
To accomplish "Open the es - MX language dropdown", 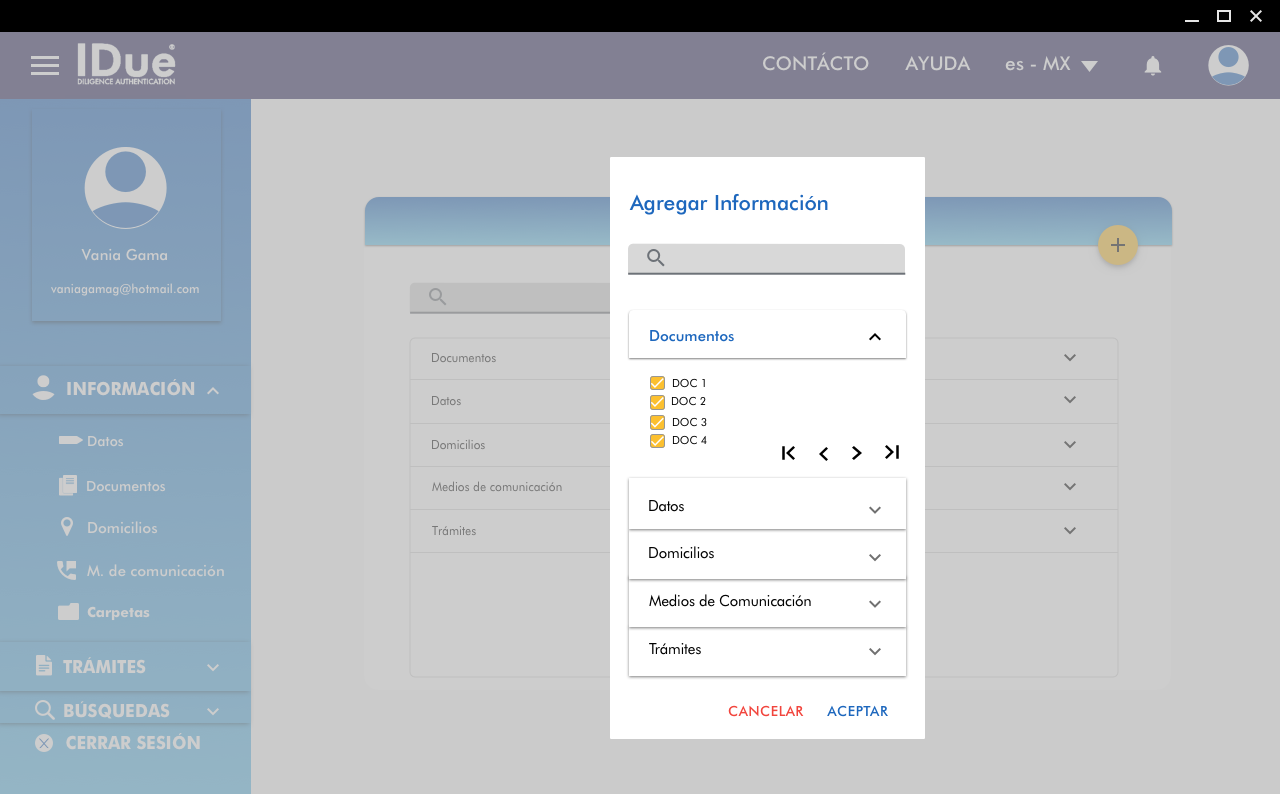I will (1051, 65).
